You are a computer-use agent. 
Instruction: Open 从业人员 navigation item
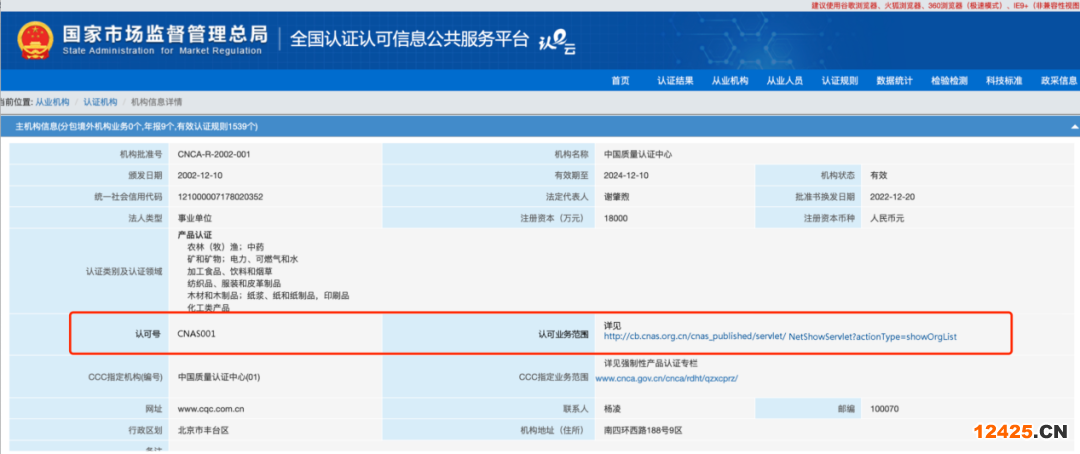click(x=785, y=81)
